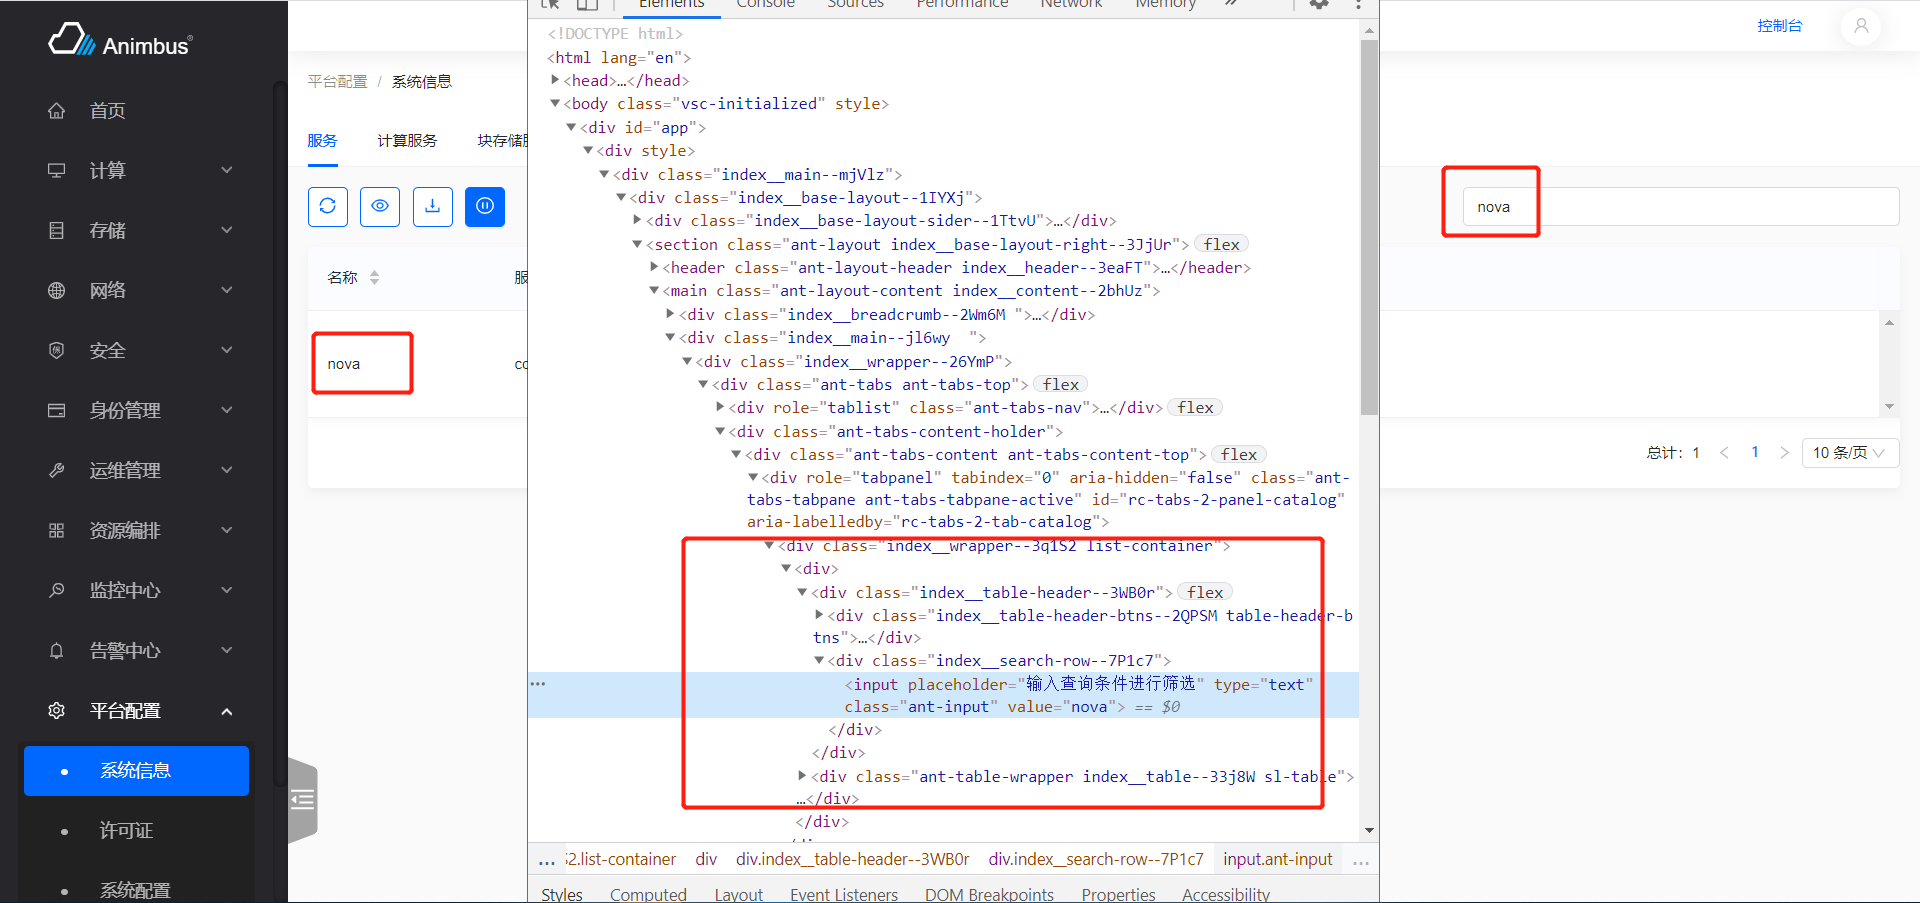Open the 10 条/页 page size dropdown
Viewport: 1920px width, 903px height.
[x=1849, y=453]
